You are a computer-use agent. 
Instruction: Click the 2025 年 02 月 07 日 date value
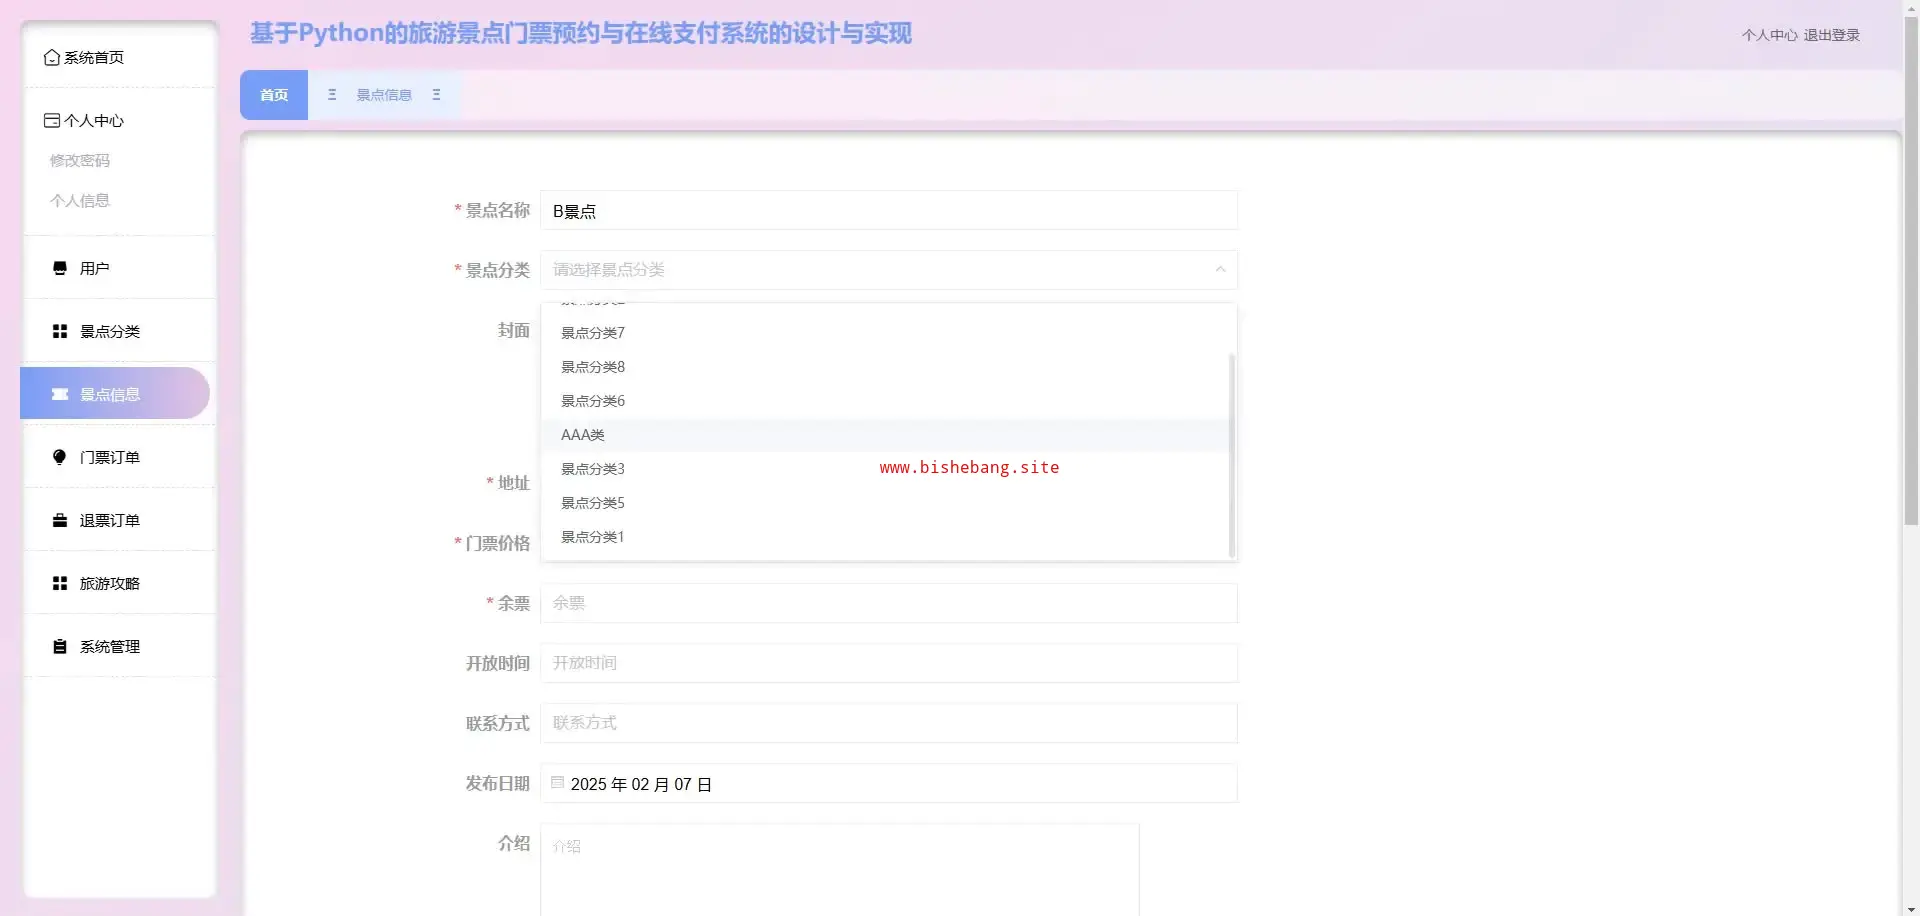pyautogui.click(x=641, y=784)
